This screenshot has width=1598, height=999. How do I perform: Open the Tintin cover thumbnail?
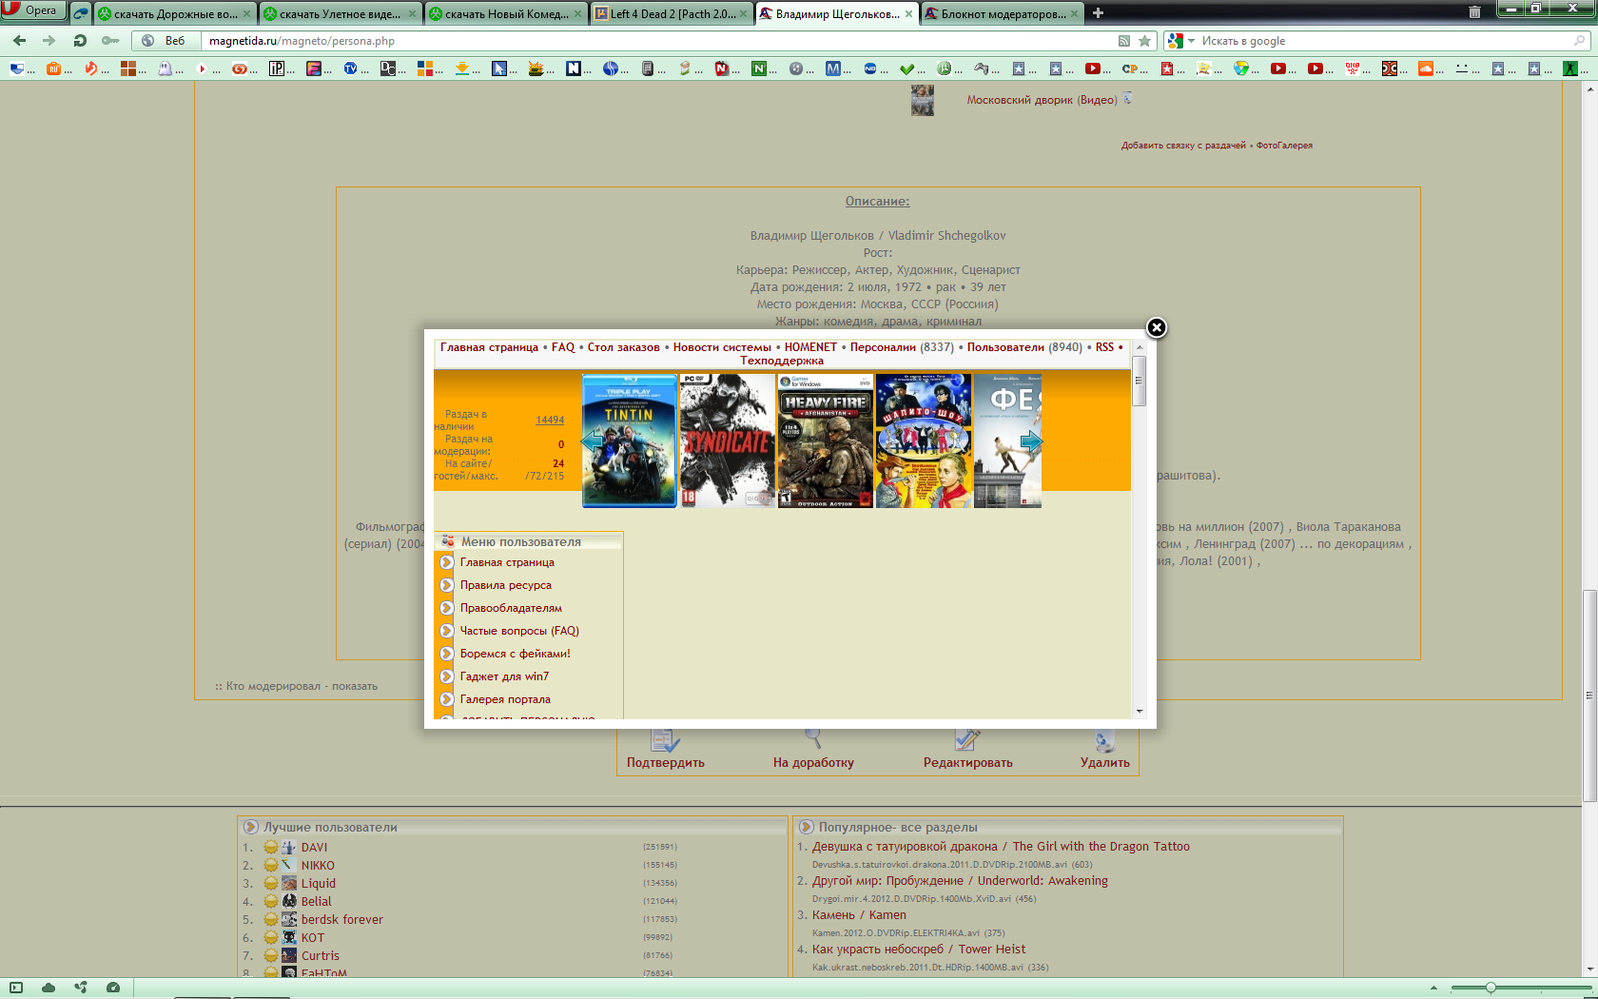pyautogui.click(x=629, y=441)
